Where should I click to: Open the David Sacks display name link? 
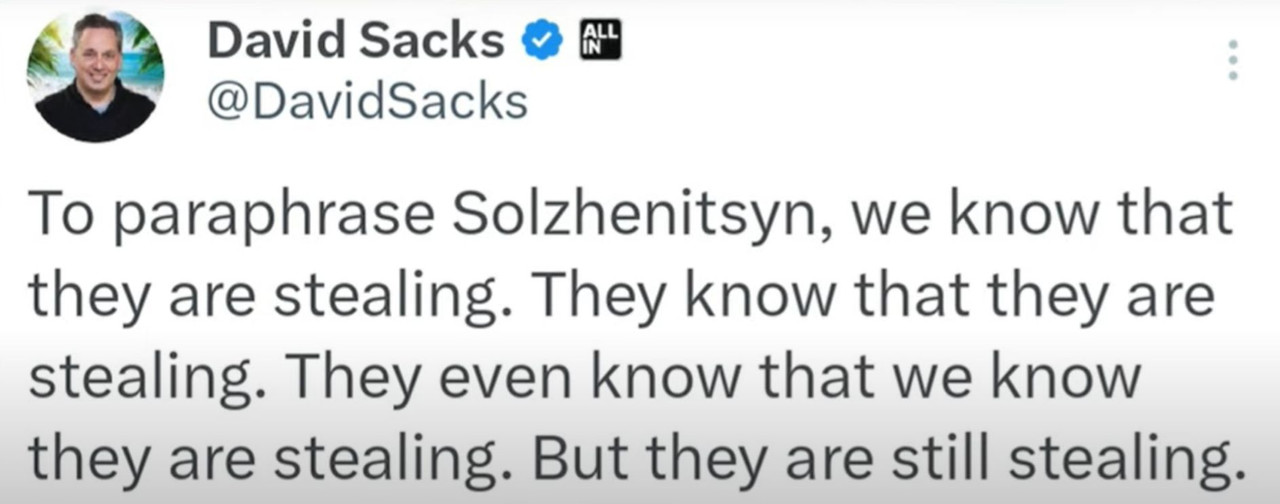(355, 42)
